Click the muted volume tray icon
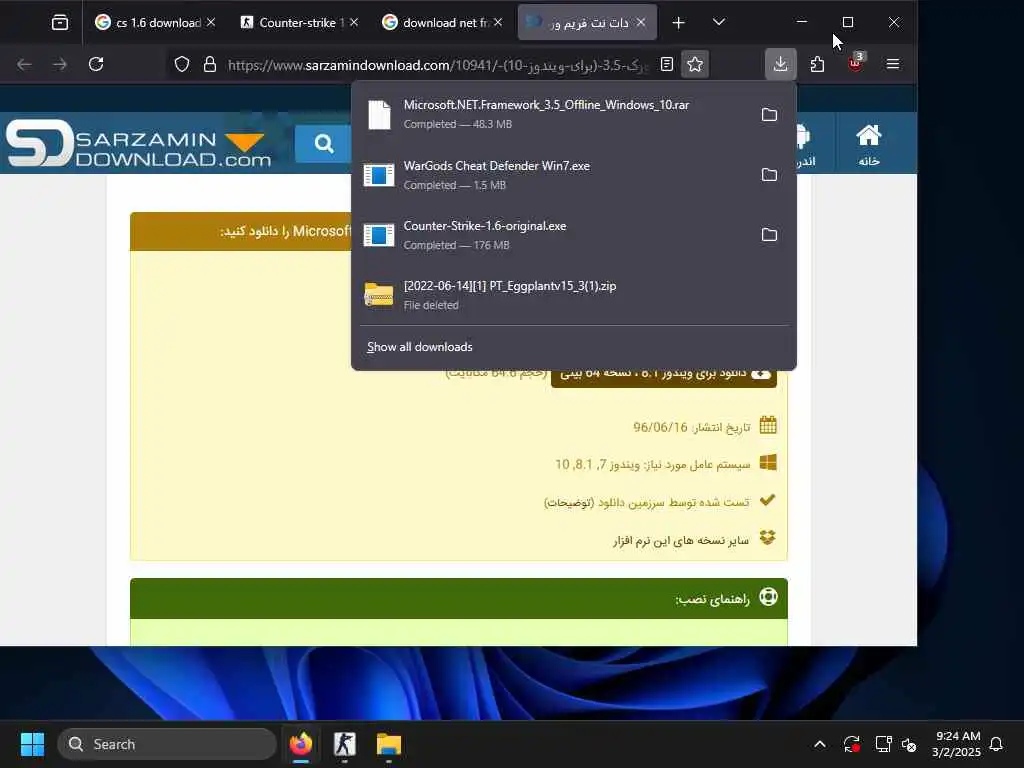Viewport: 1024px width, 768px height. 909,744
